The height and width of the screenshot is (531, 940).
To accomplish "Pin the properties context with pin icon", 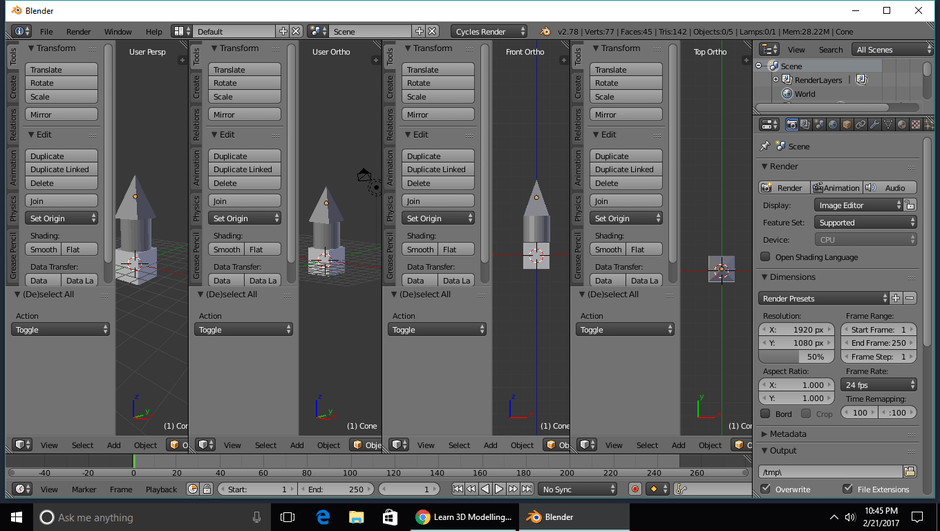I will click(765, 146).
